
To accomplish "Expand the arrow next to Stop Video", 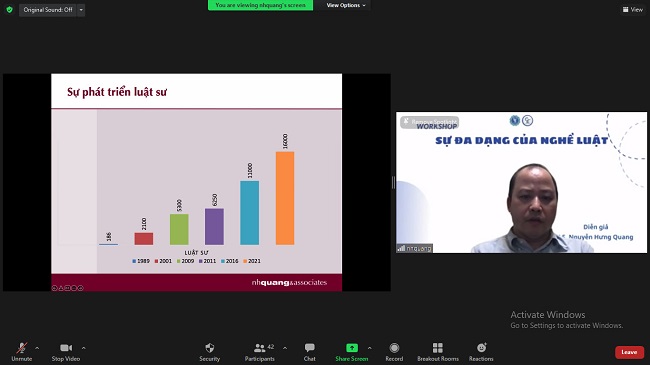I will 83,348.
